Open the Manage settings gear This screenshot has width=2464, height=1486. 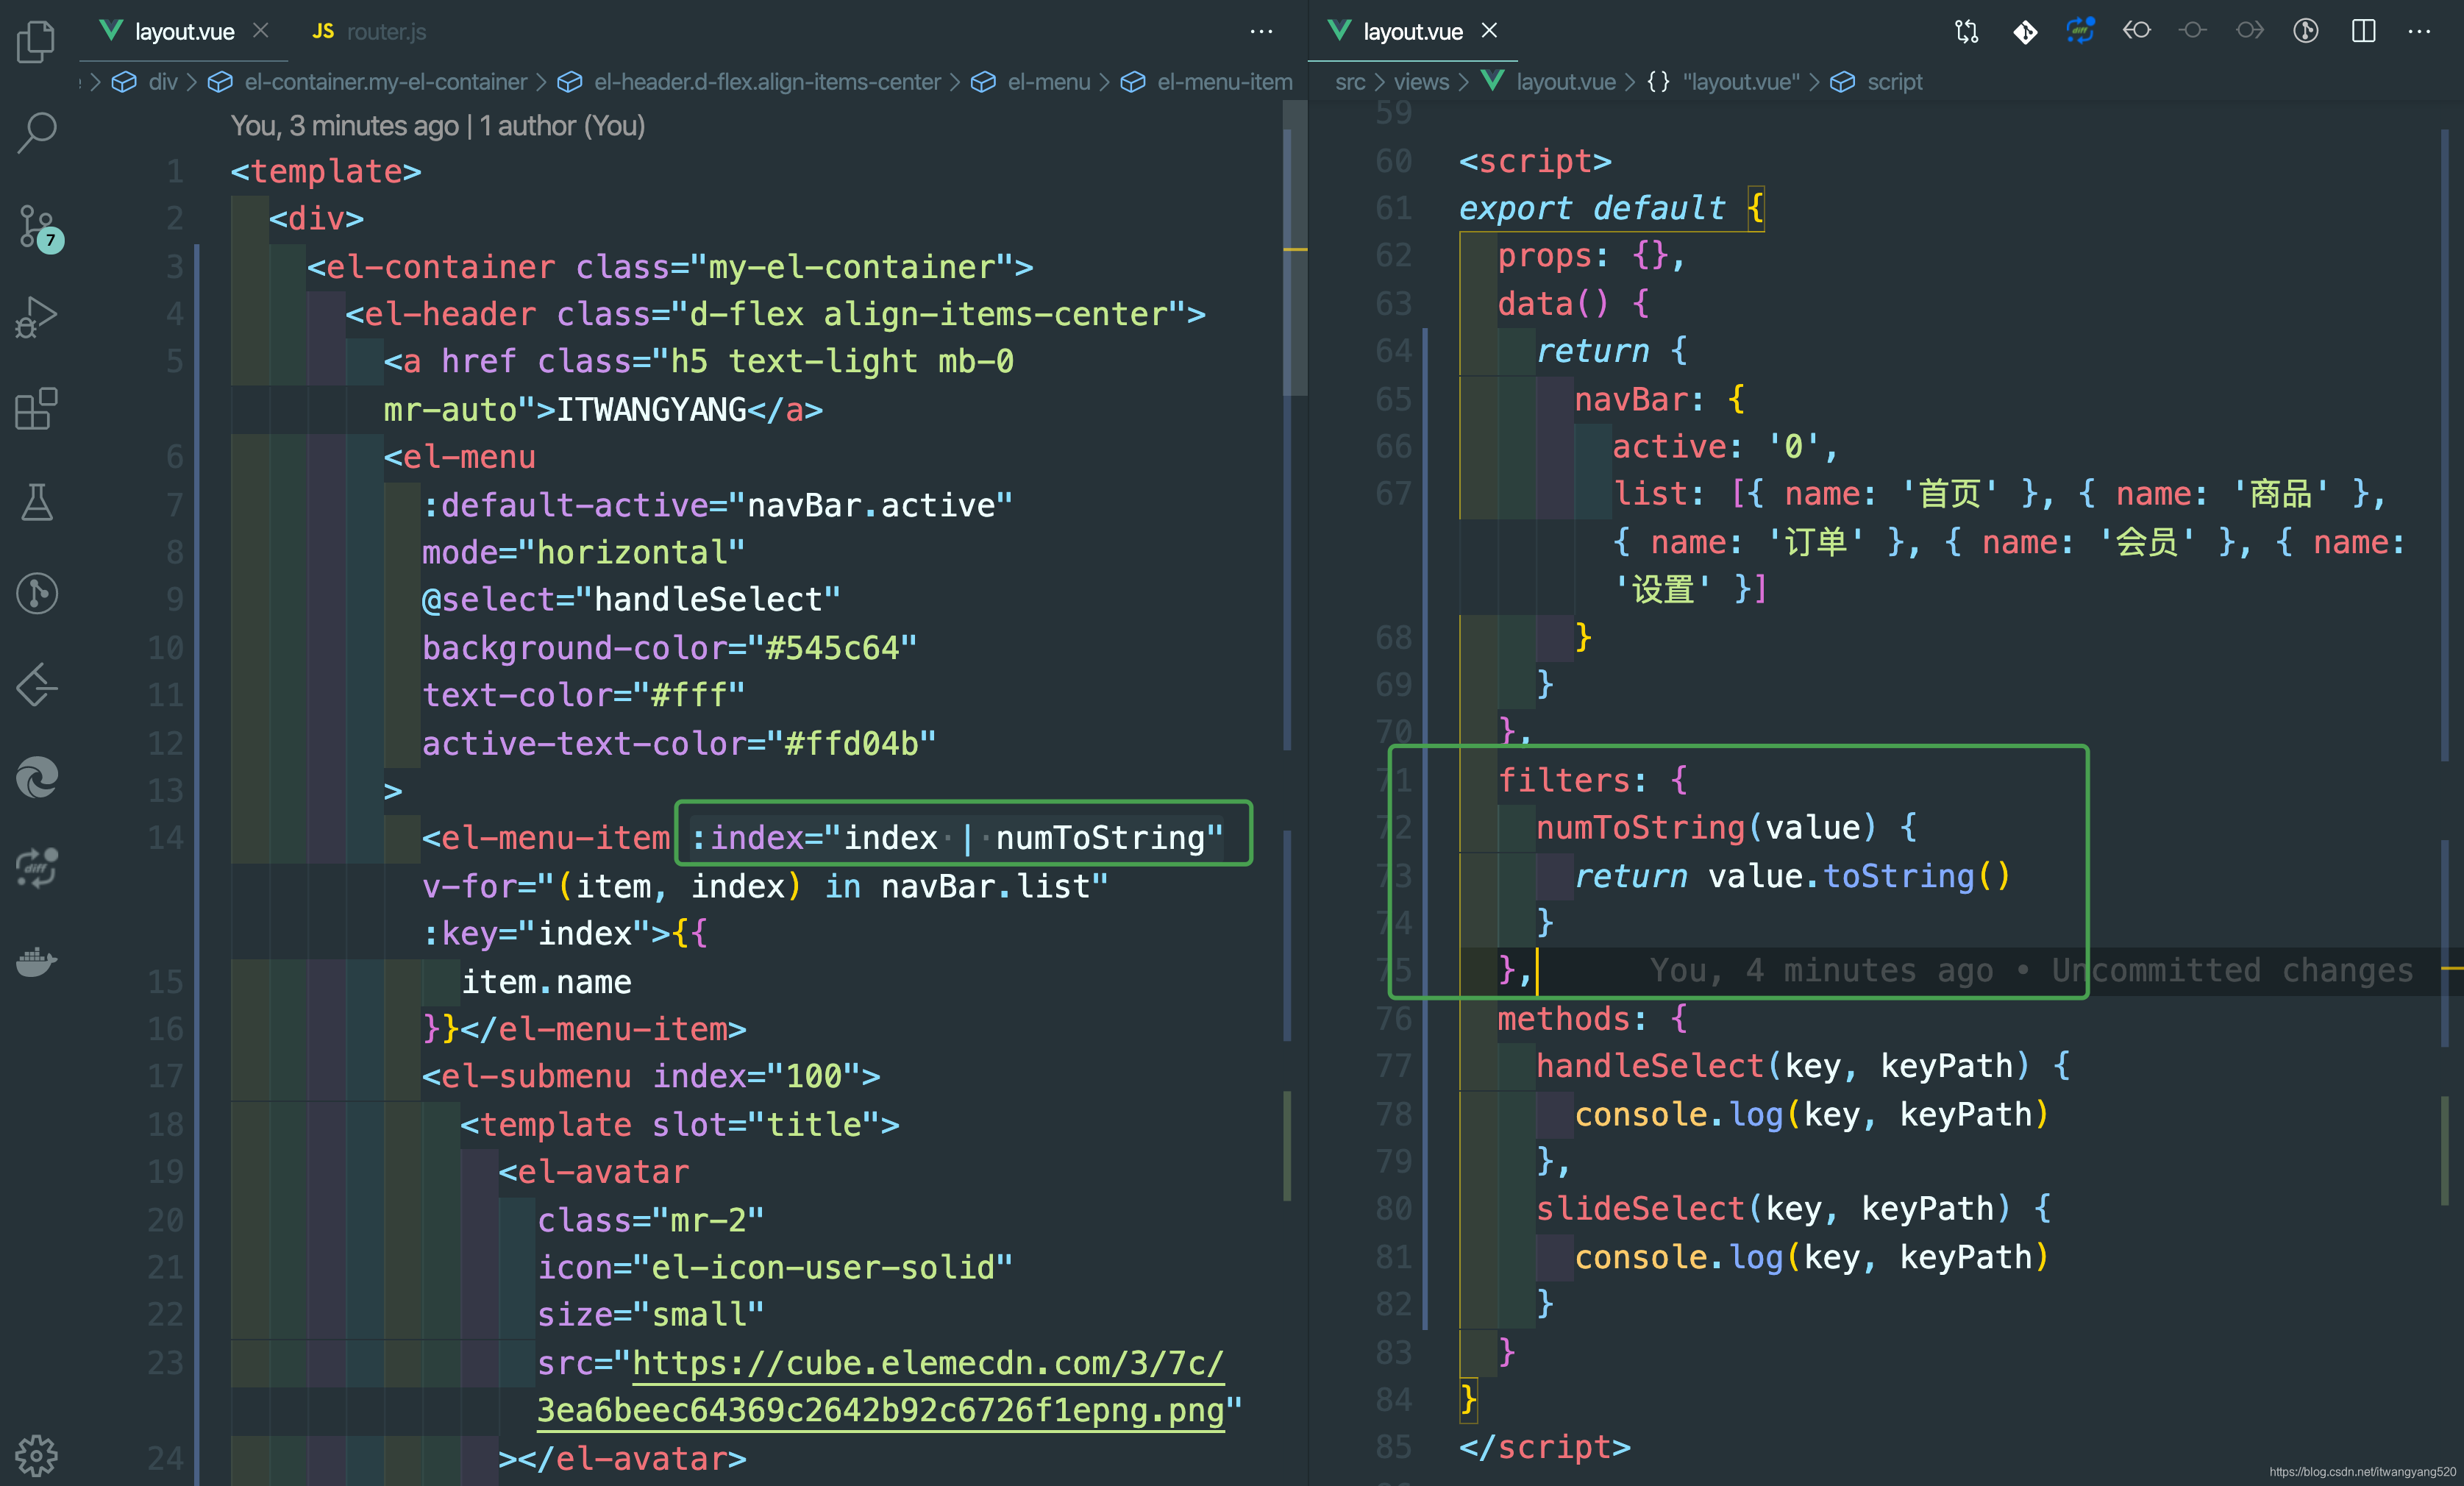click(37, 1455)
